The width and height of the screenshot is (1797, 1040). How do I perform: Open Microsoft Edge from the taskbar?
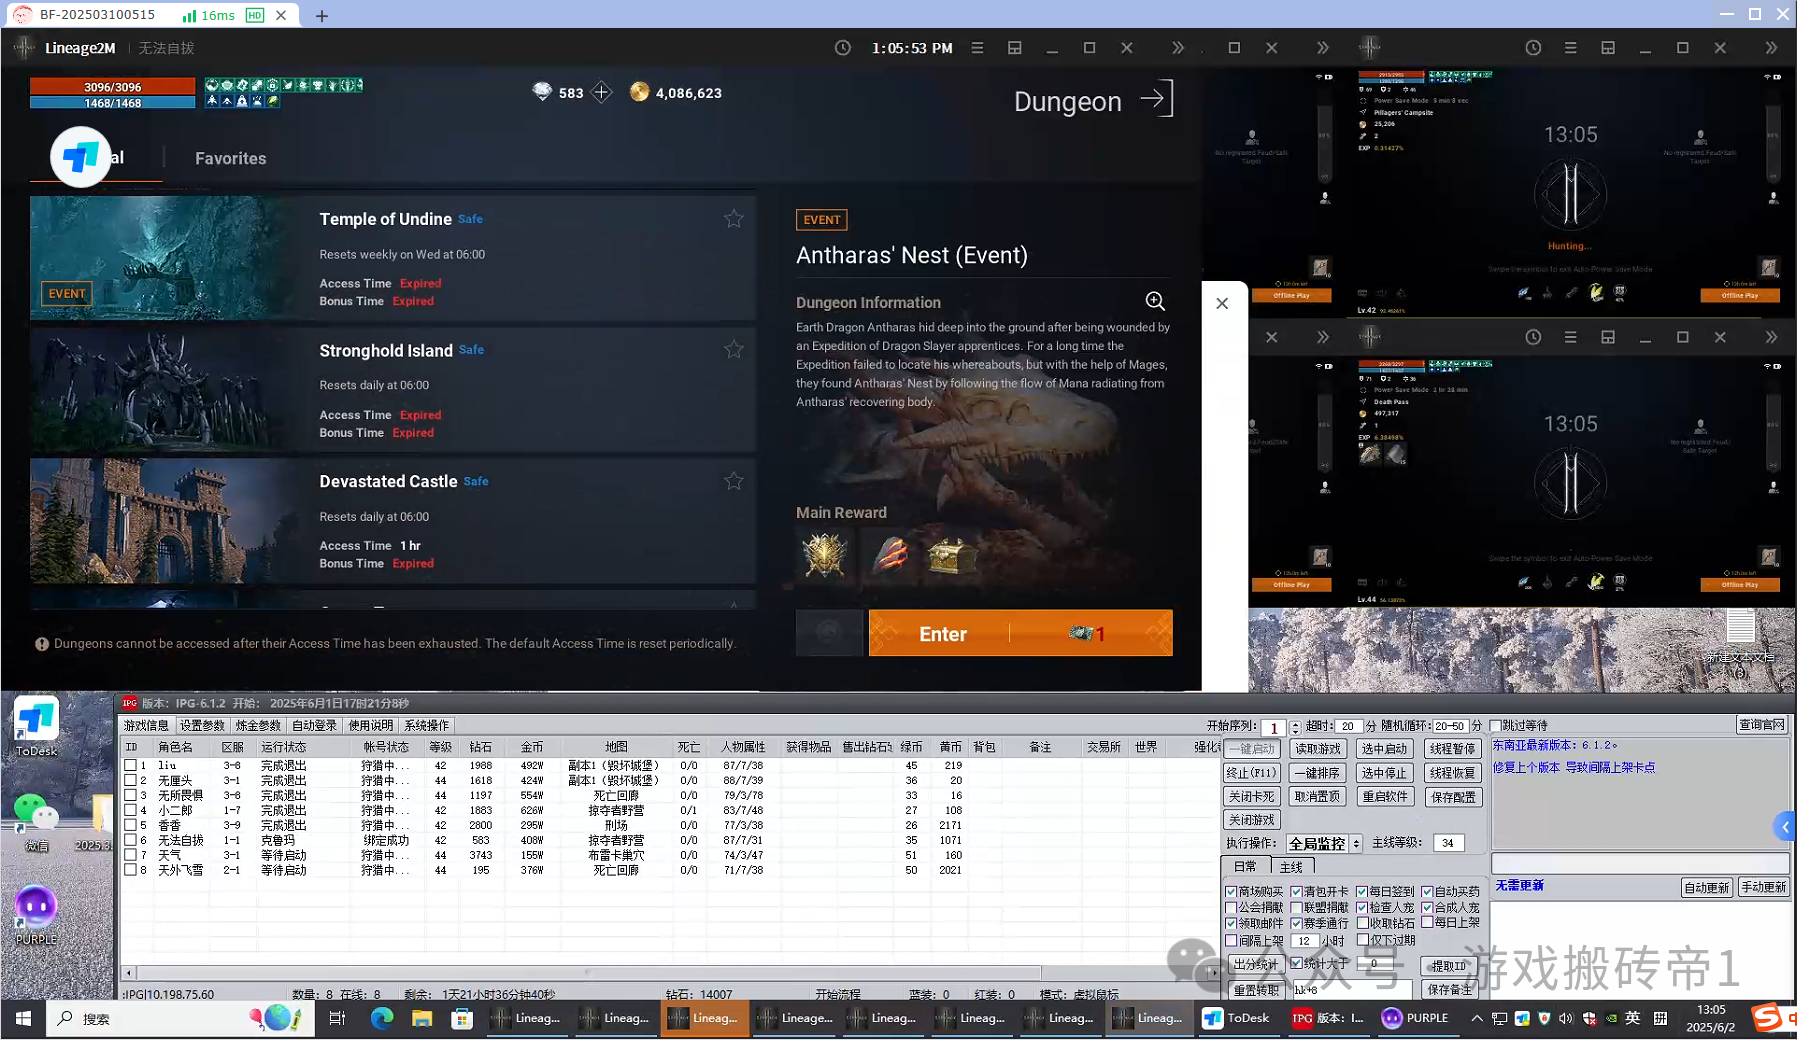click(382, 1018)
